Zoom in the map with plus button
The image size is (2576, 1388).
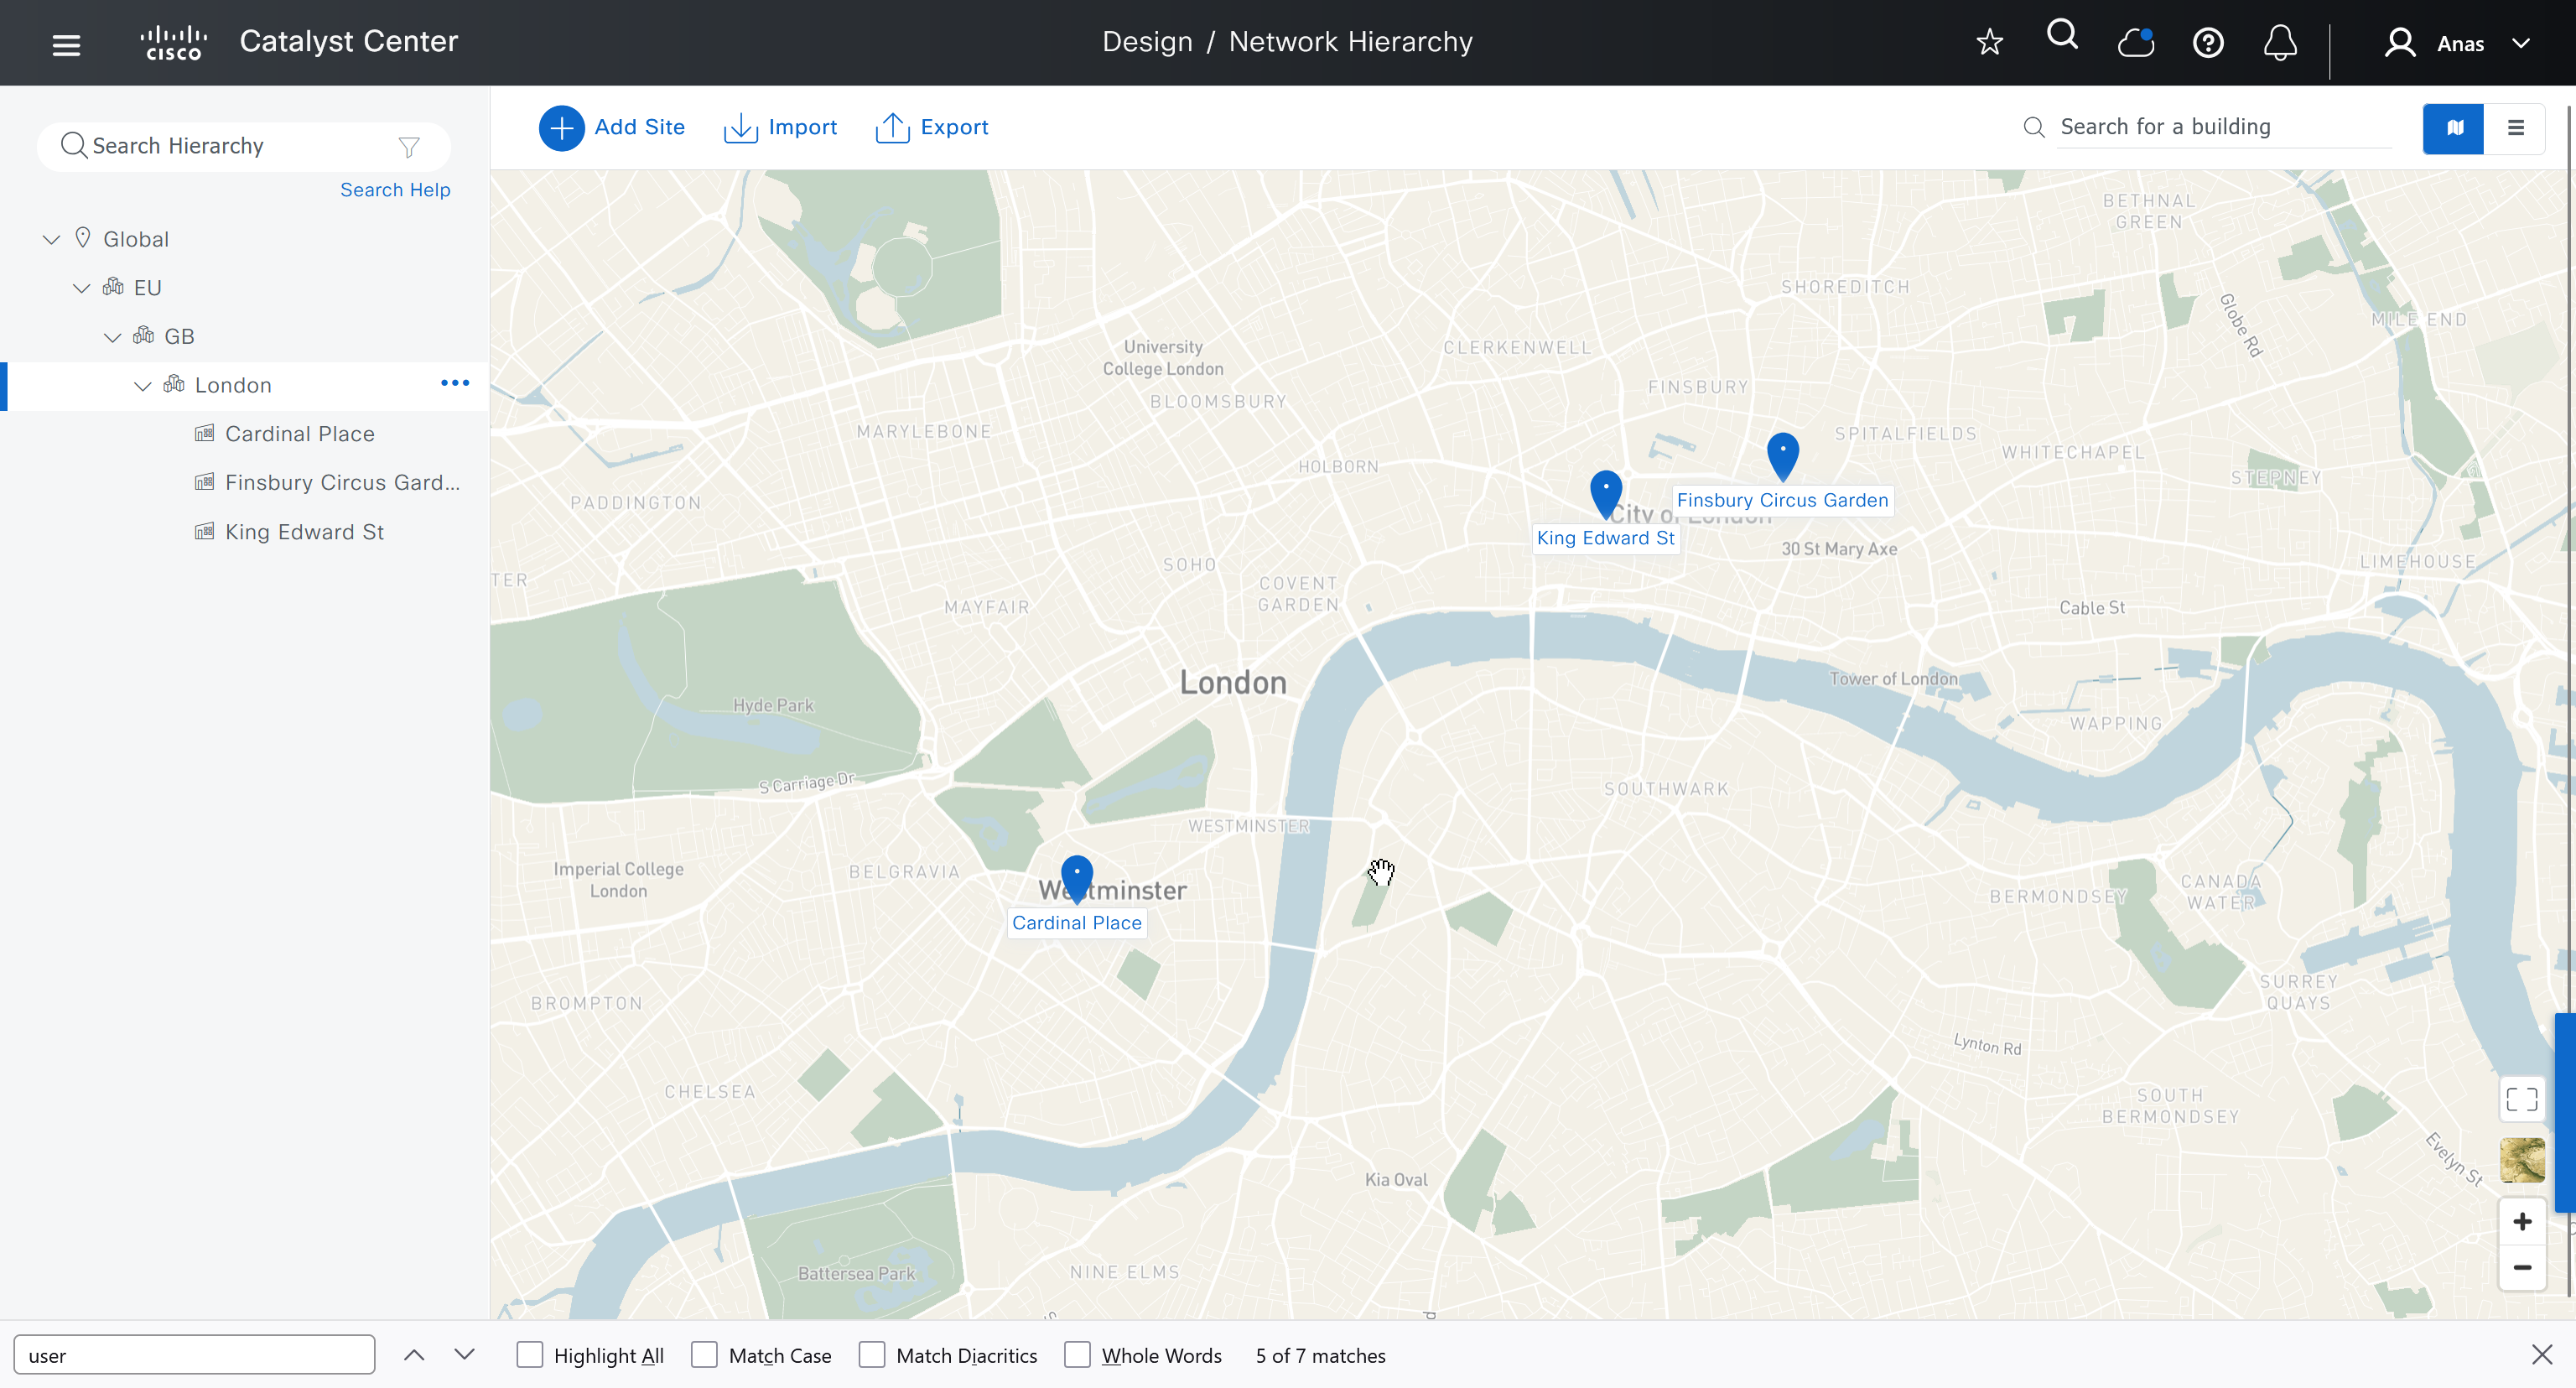[x=2521, y=1221]
